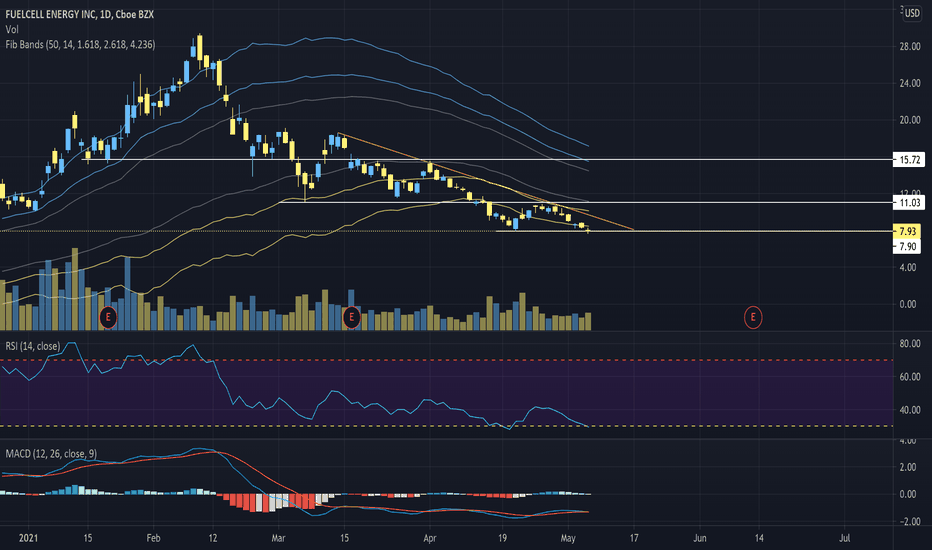Click the 28.00 price axis label
This screenshot has height=550, width=932.
click(909, 46)
